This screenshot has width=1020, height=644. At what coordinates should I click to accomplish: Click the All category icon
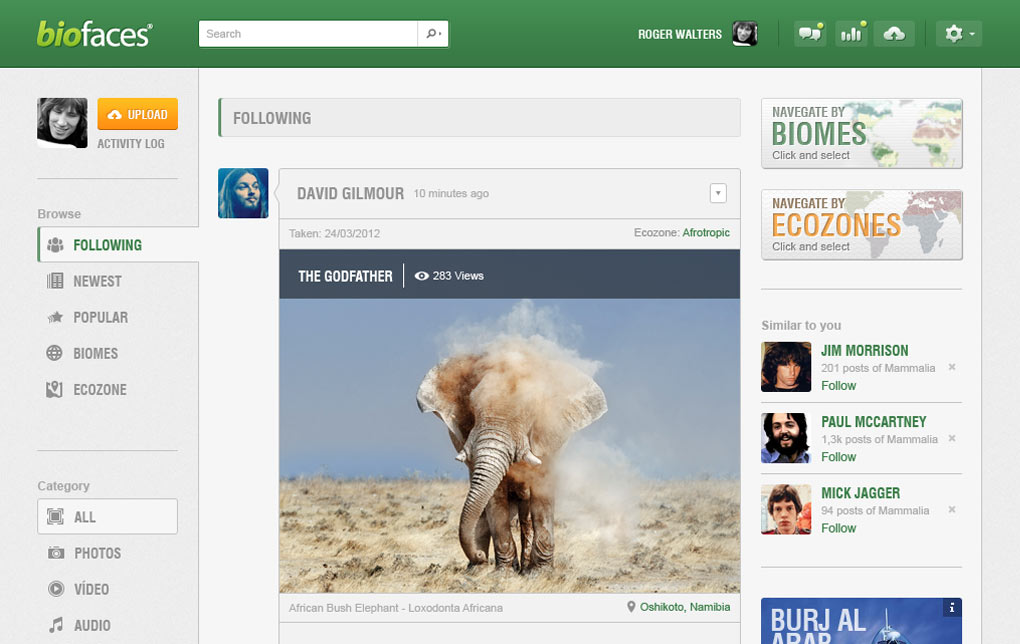click(56, 517)
